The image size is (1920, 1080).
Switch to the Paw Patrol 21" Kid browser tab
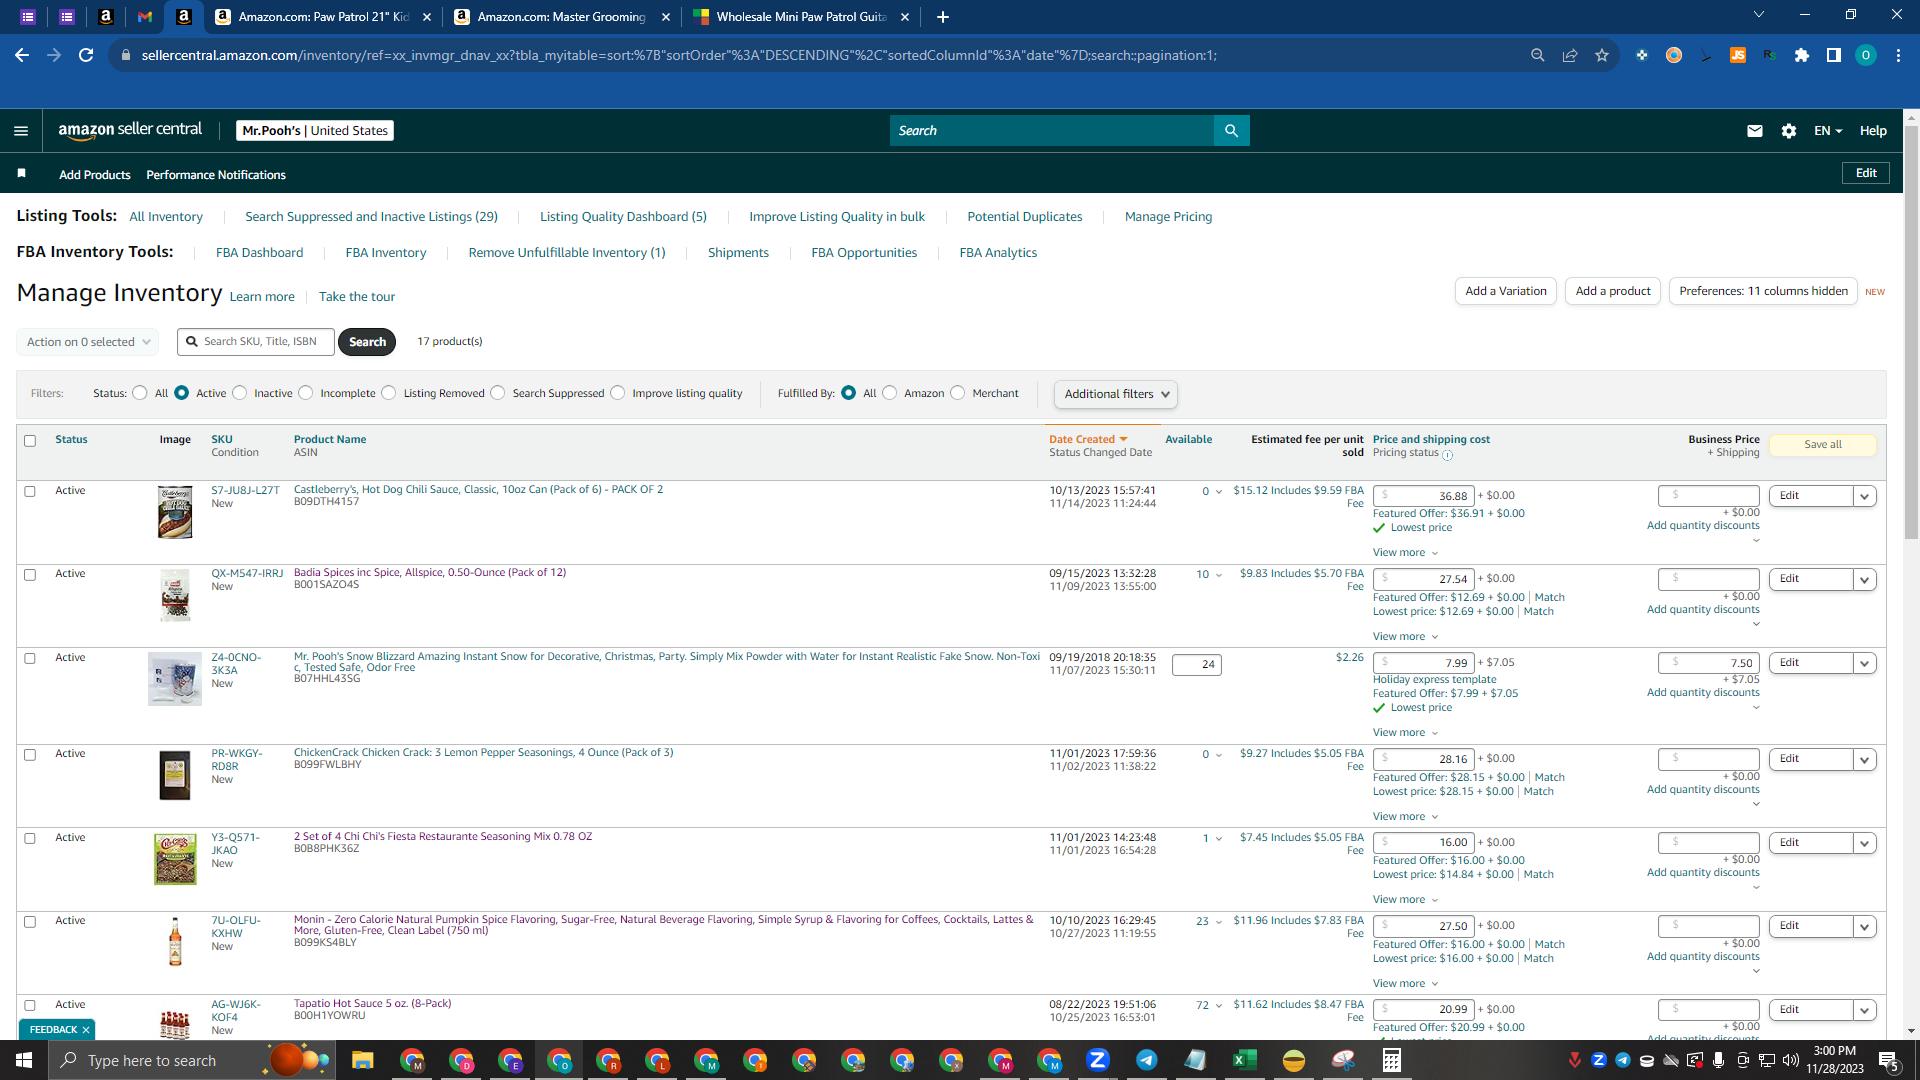click(x=325, y=17)
